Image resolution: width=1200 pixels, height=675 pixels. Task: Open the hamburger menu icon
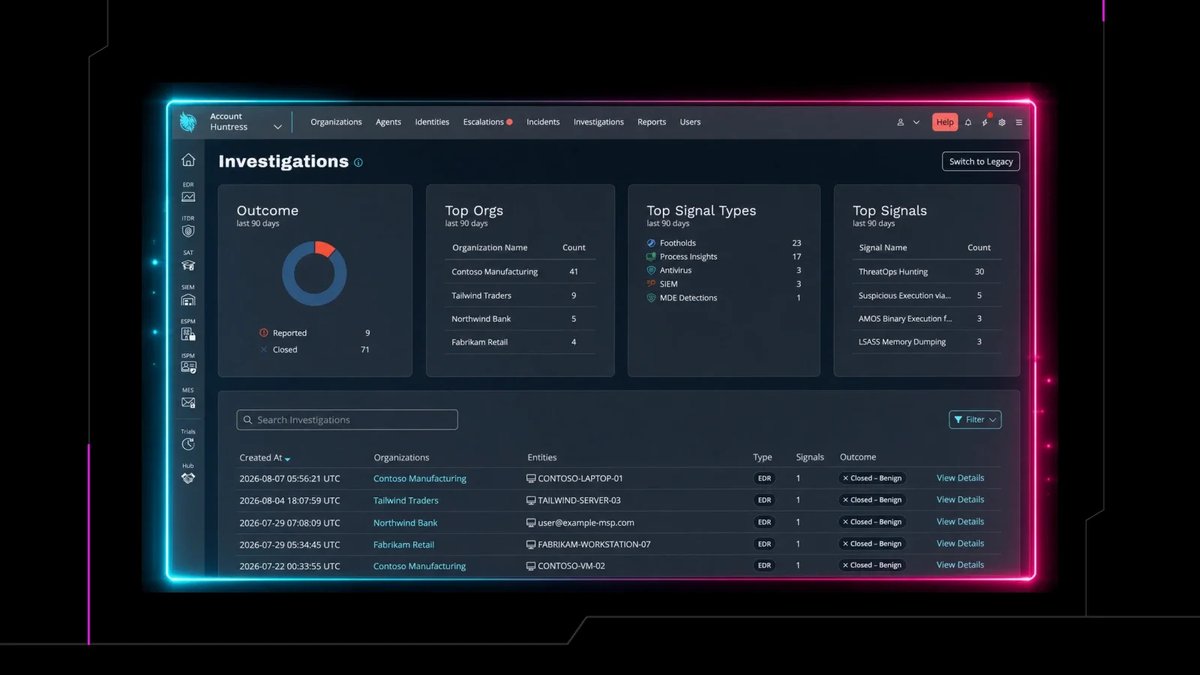[1019, 122]
